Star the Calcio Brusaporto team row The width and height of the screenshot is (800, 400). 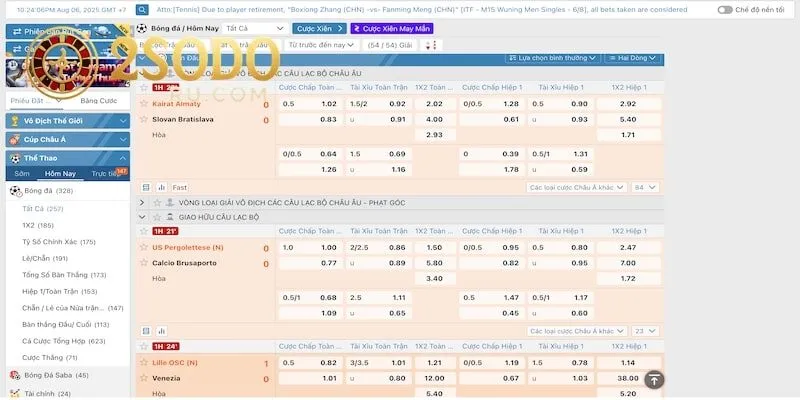coord(143,263)
